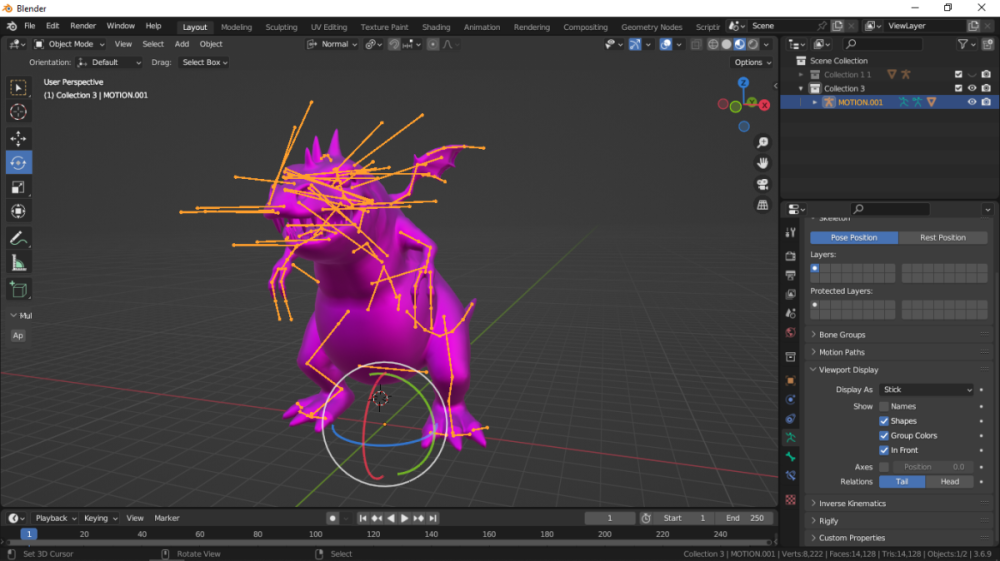Open Object Data armature properties tab
Screen dimensions: 1000x561
[791, 437]
